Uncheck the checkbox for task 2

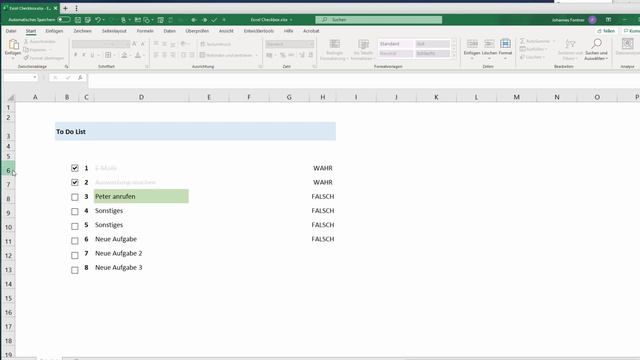tap(75, 182)
